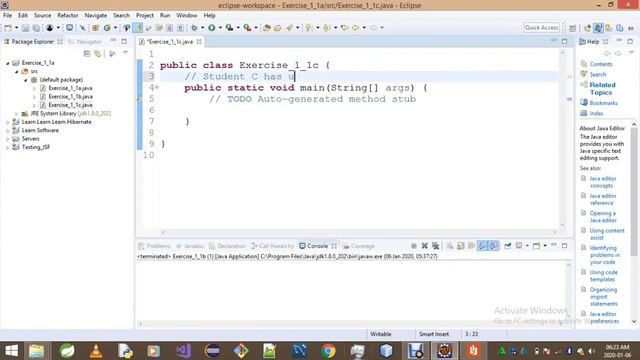Switch to the Navigator tab
The width and height of the screenshot is (640, 360).
(85, 42)
